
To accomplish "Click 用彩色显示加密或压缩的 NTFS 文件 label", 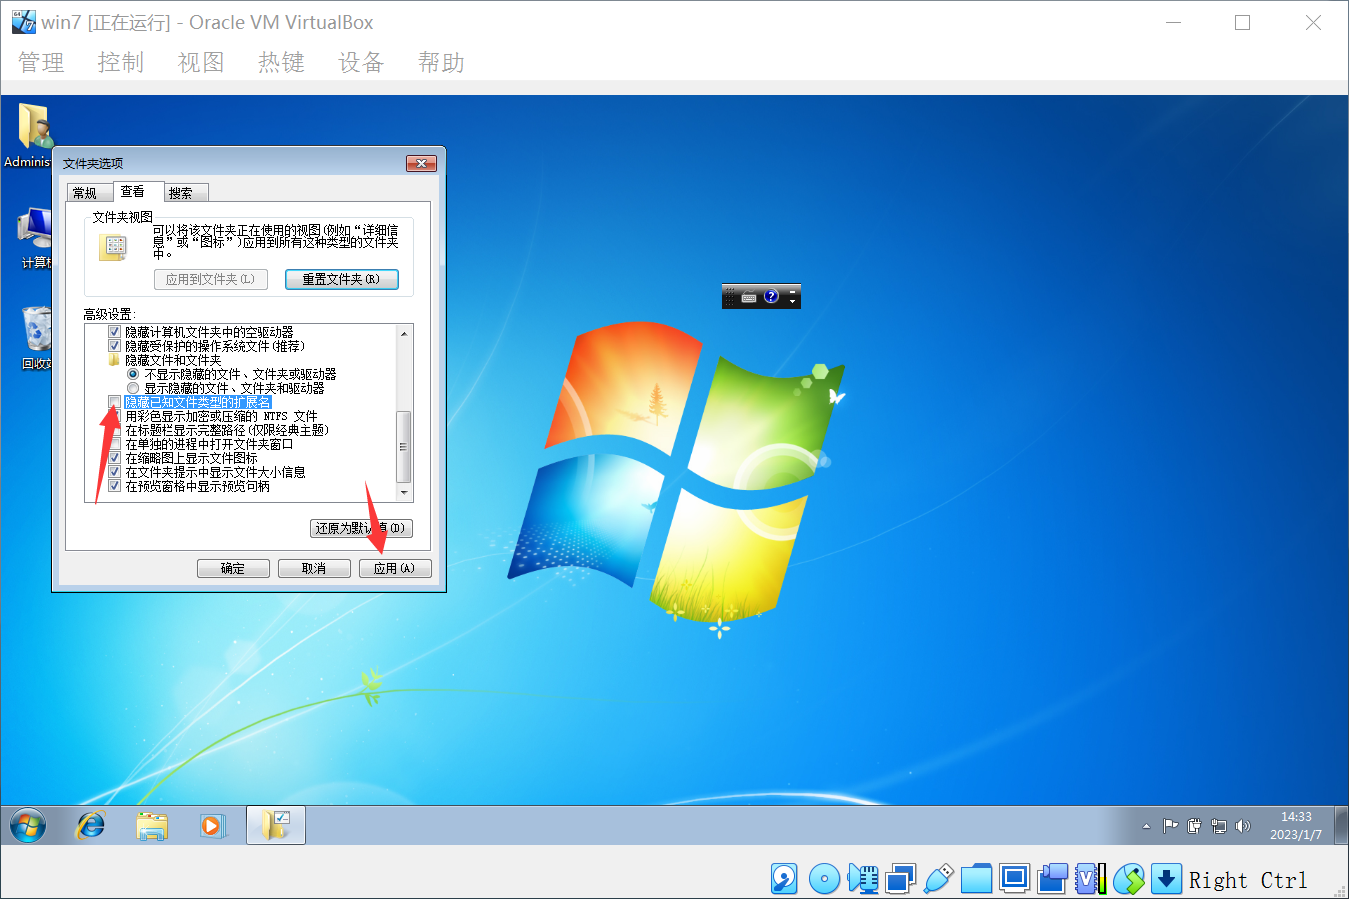I will coord(221,416).
